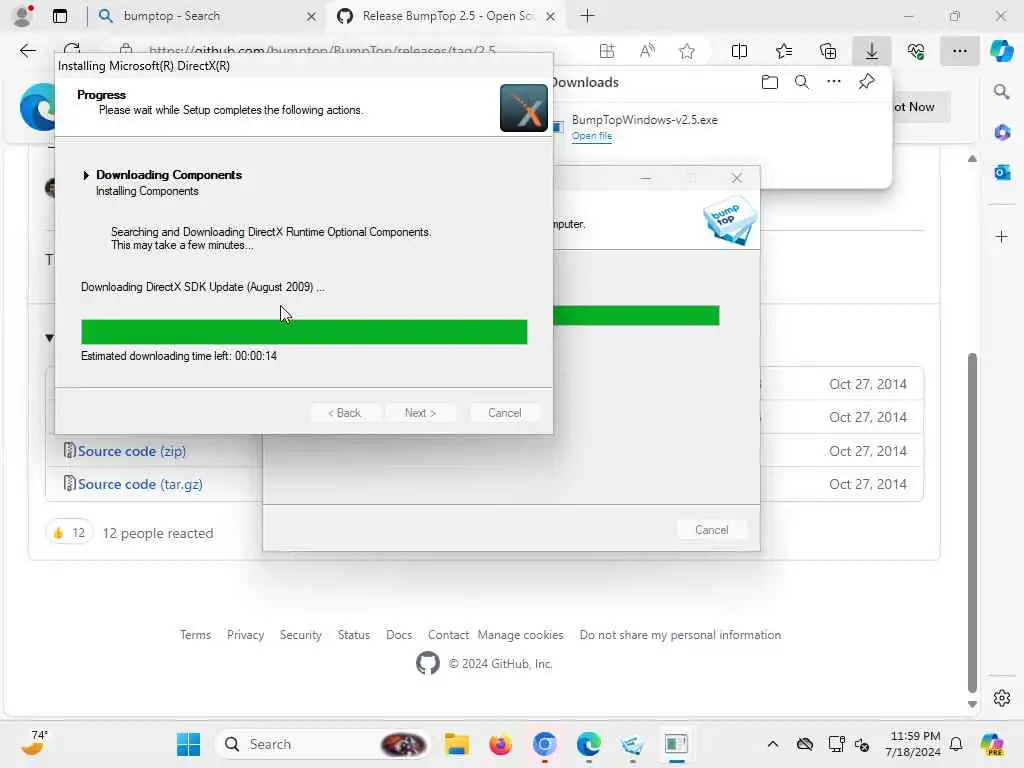Add this page to favorites star

pyautogui.click(x=686, y=51)
